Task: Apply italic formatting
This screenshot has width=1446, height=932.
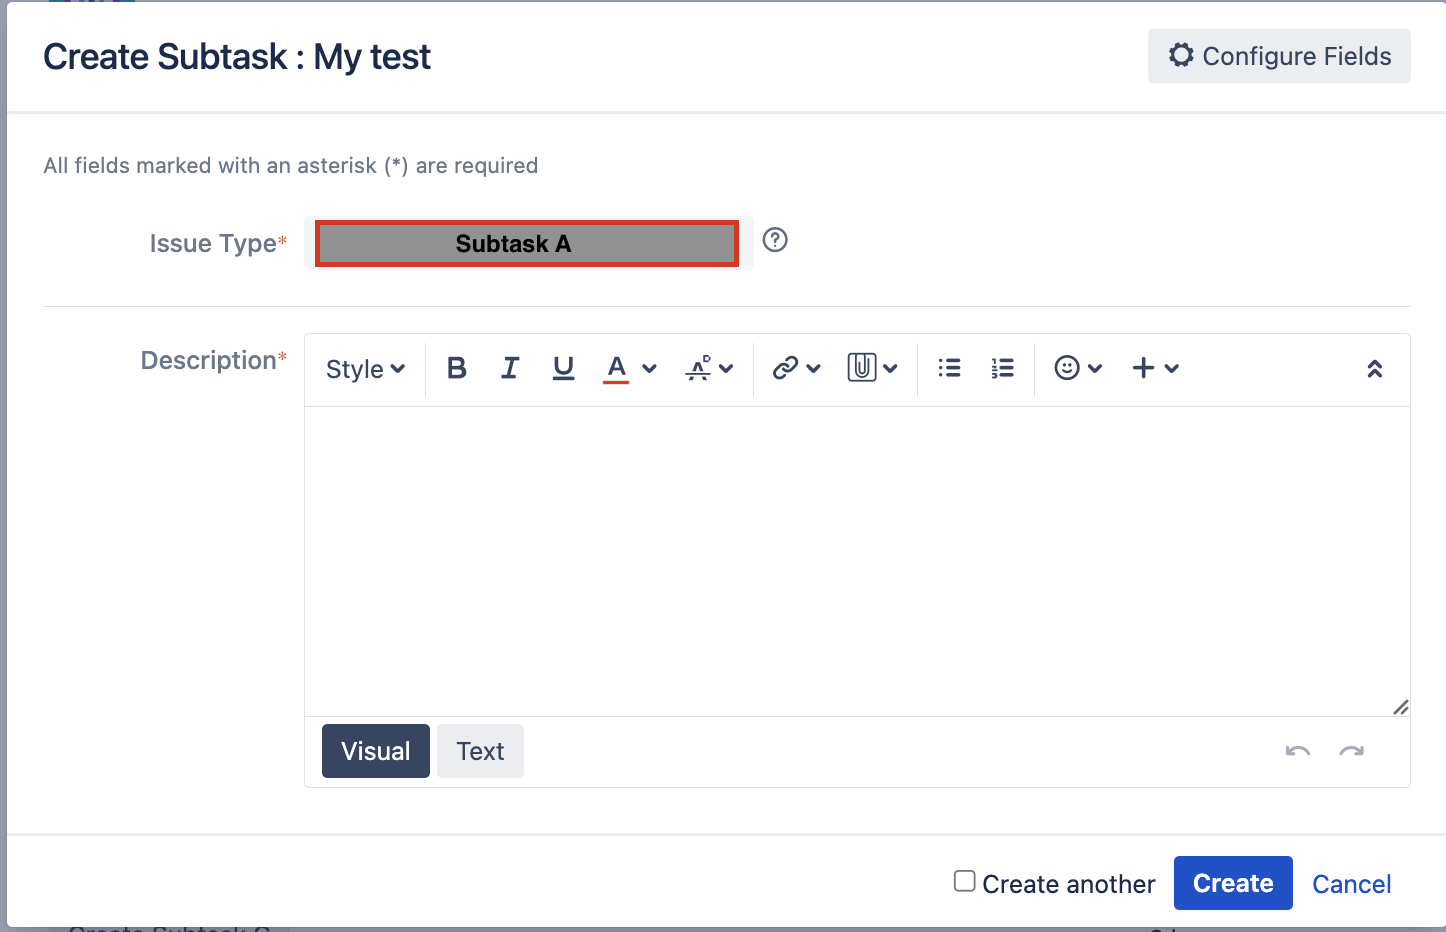Action: click(510, 368)
